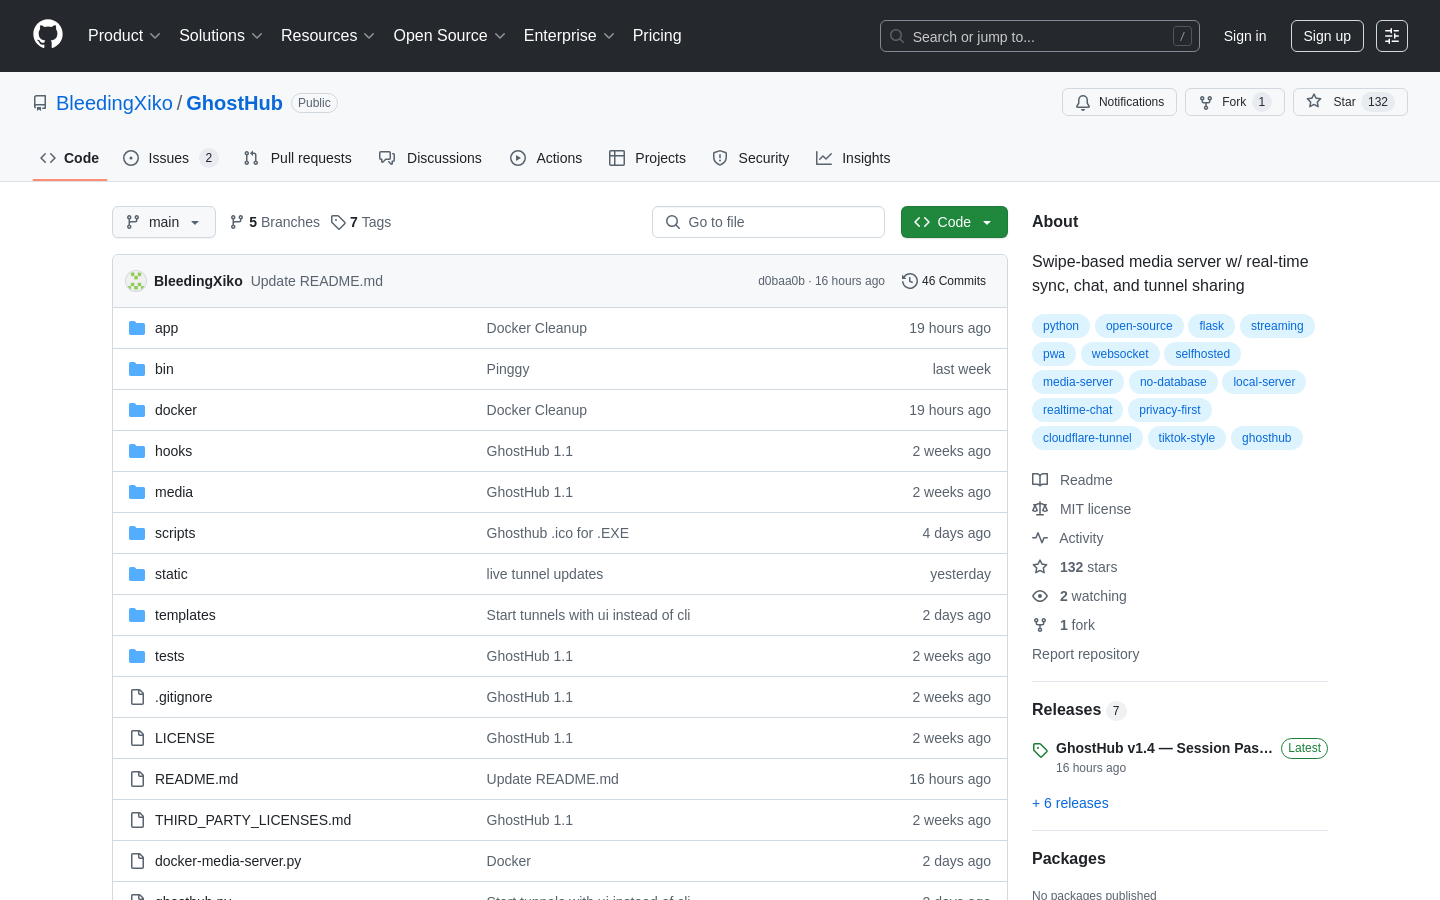
Task: Open the command palette icon in header
Action: (1392, 36)
